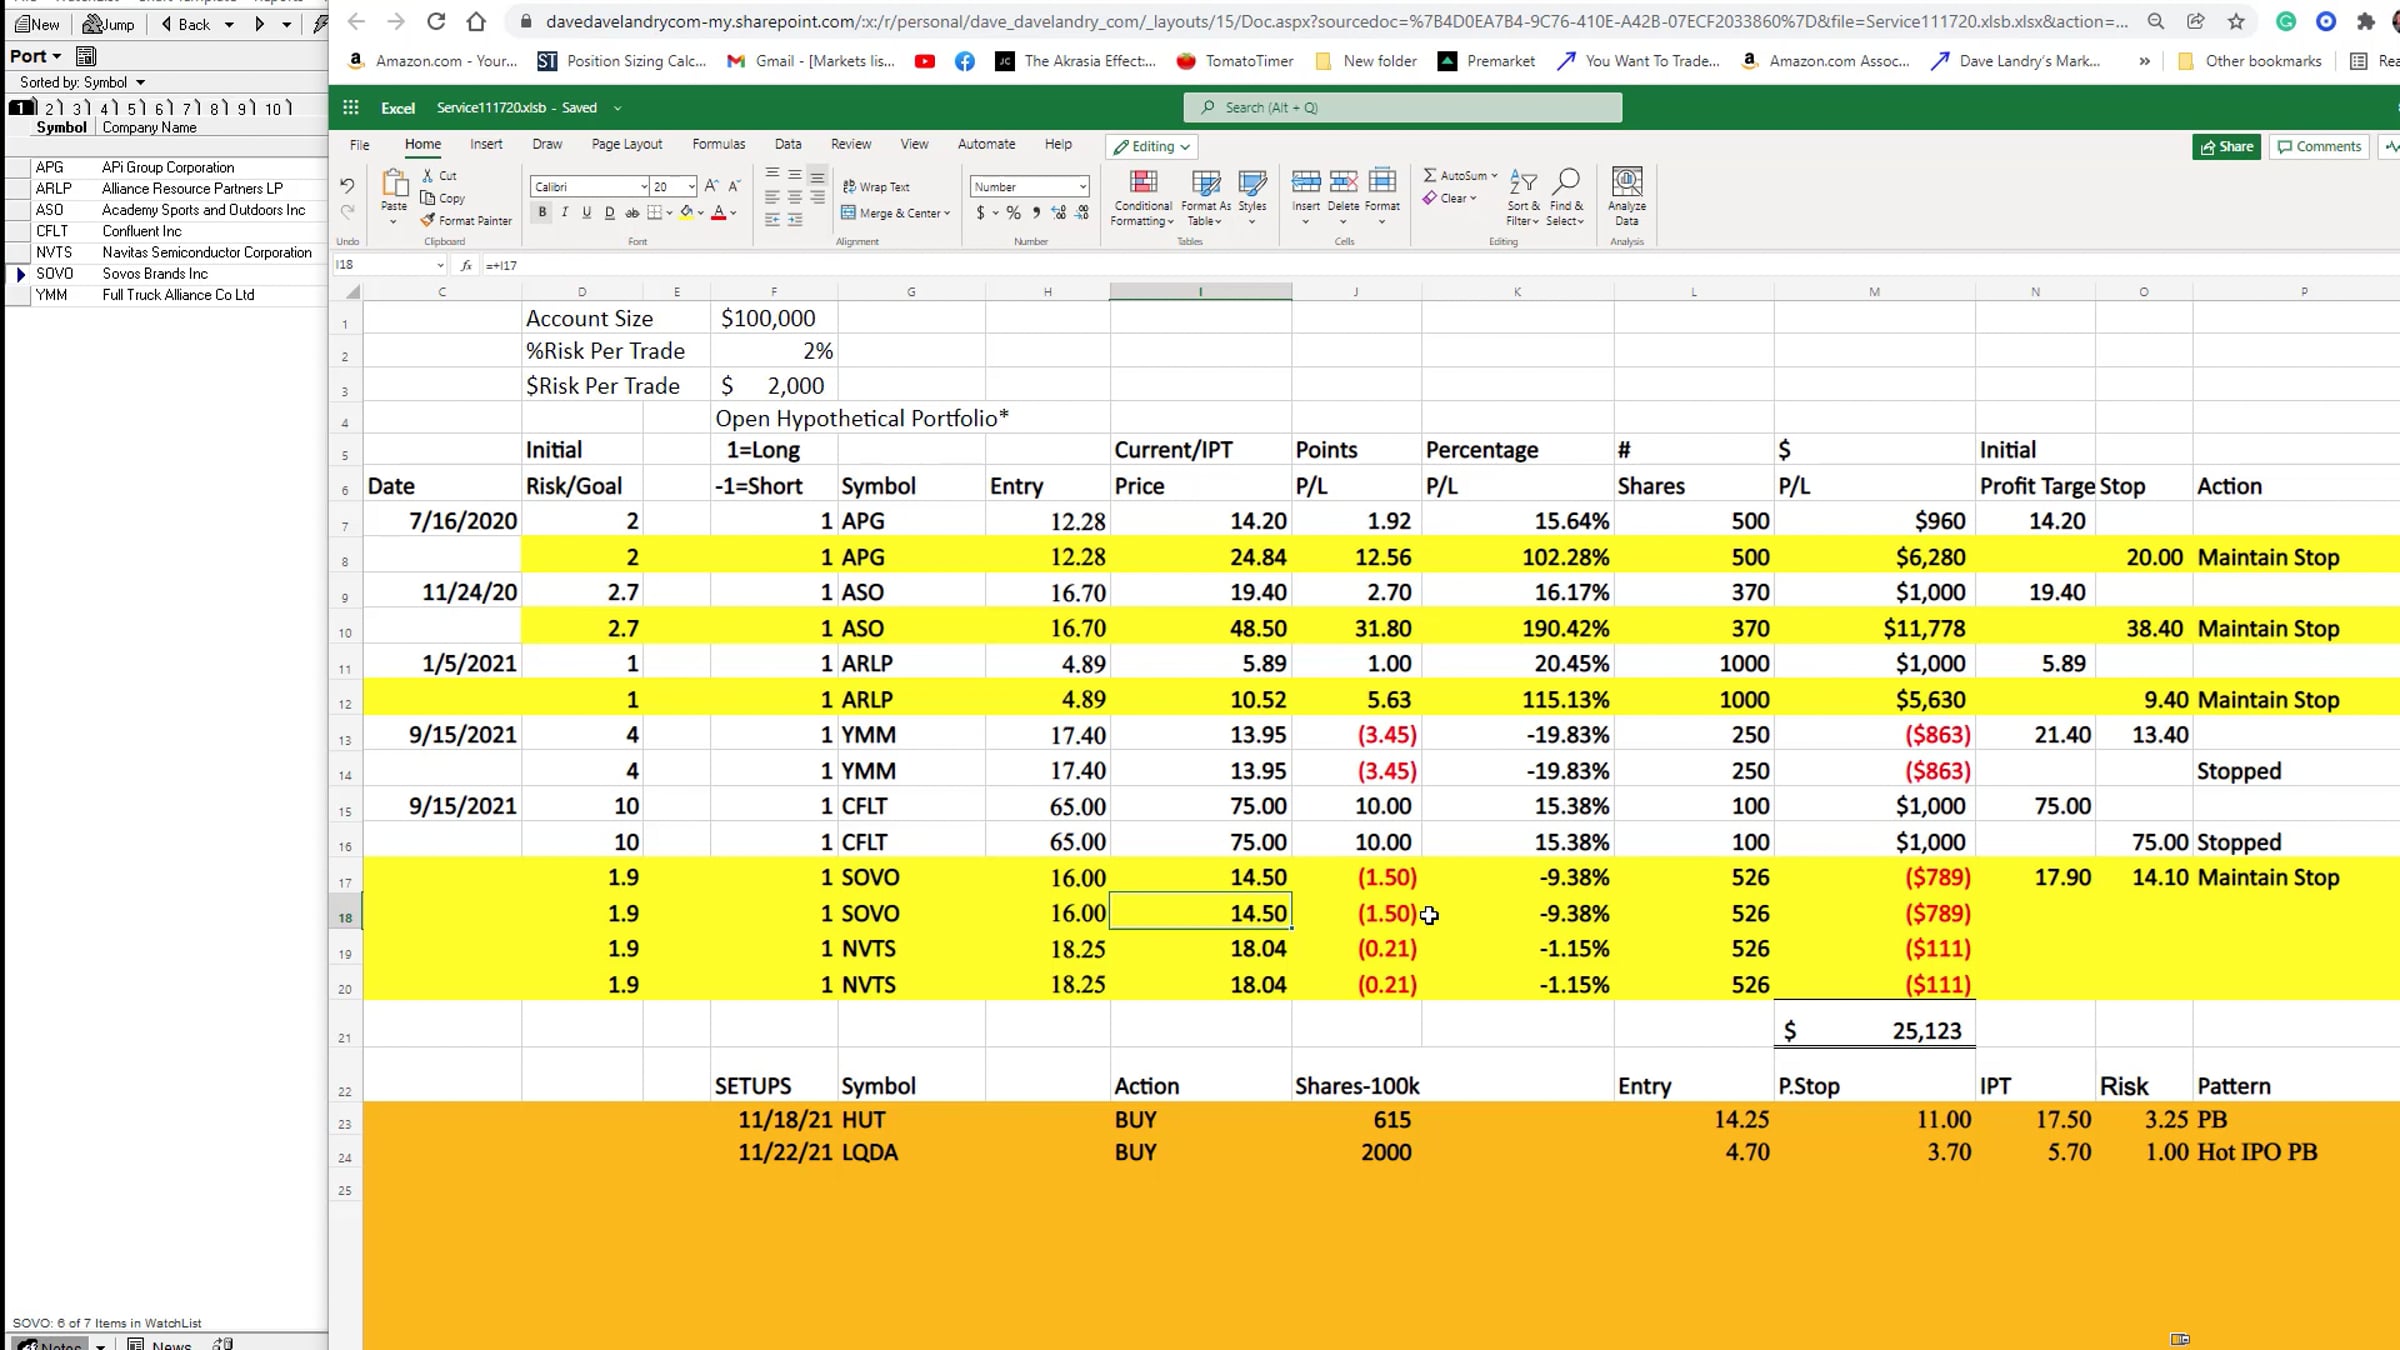Toggle bottom vertical alignment

click(817, 175)
